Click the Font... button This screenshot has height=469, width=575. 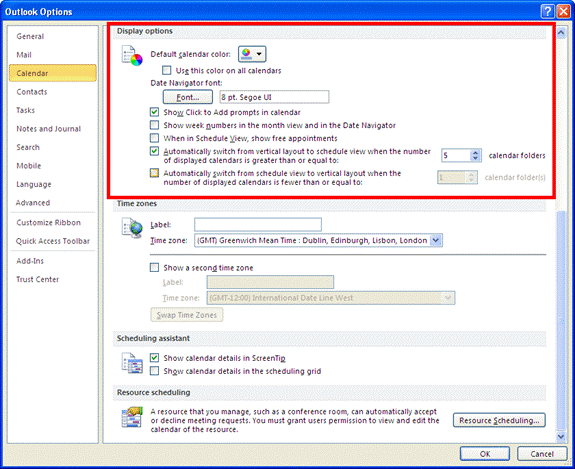(x=188, y=97)
